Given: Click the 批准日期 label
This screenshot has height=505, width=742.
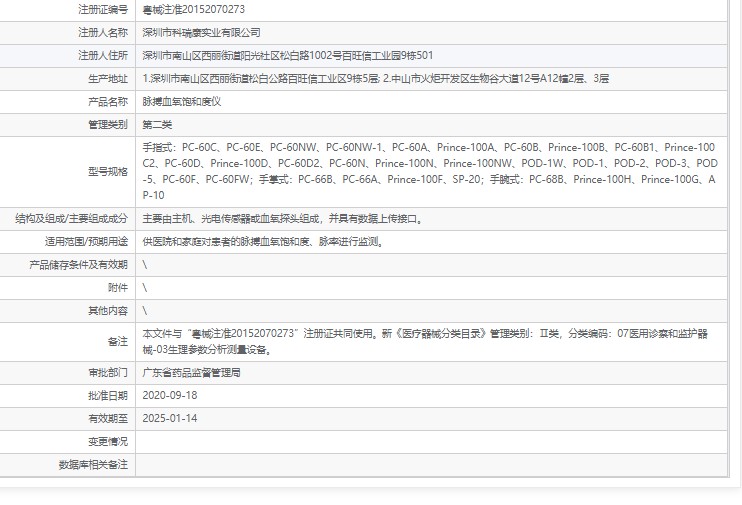Looking at the screenshot, I should (108, 396).
